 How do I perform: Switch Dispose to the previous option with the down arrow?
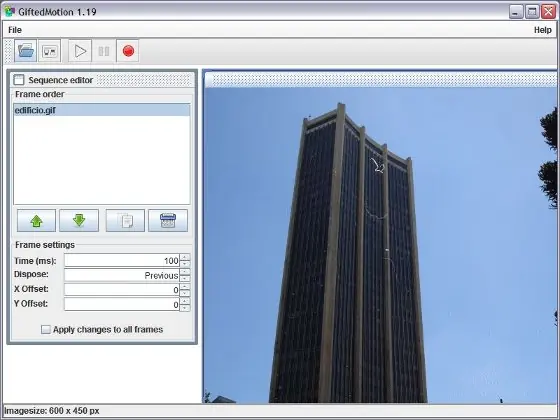coord(185,279)
